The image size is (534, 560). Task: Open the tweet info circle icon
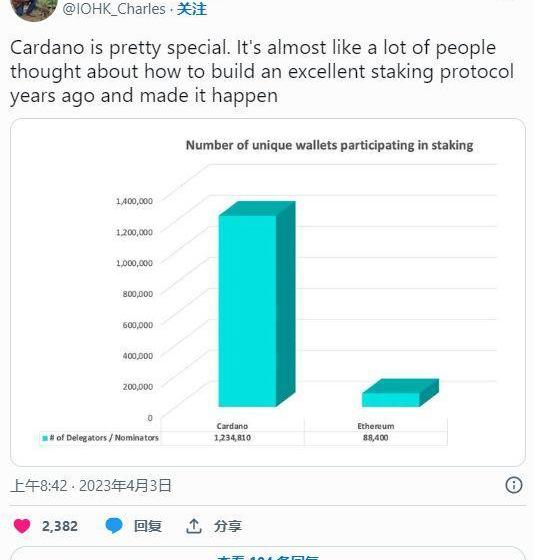click(514, 485)
